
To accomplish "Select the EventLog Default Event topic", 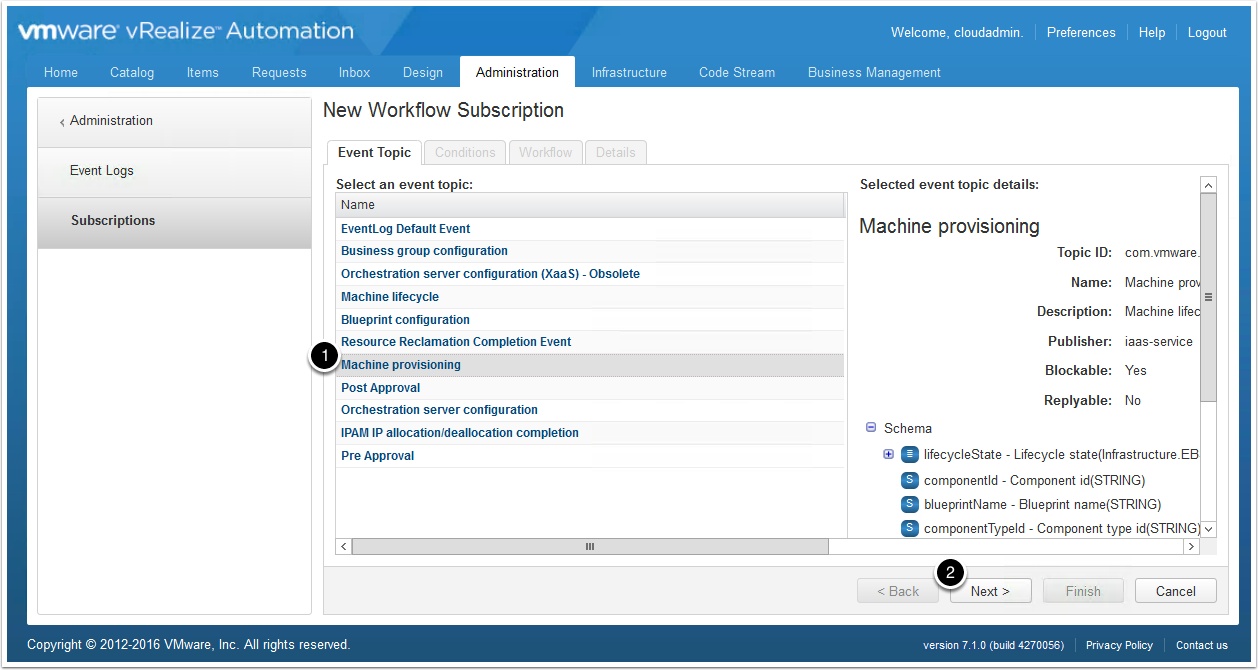I will tap(590, 228).
